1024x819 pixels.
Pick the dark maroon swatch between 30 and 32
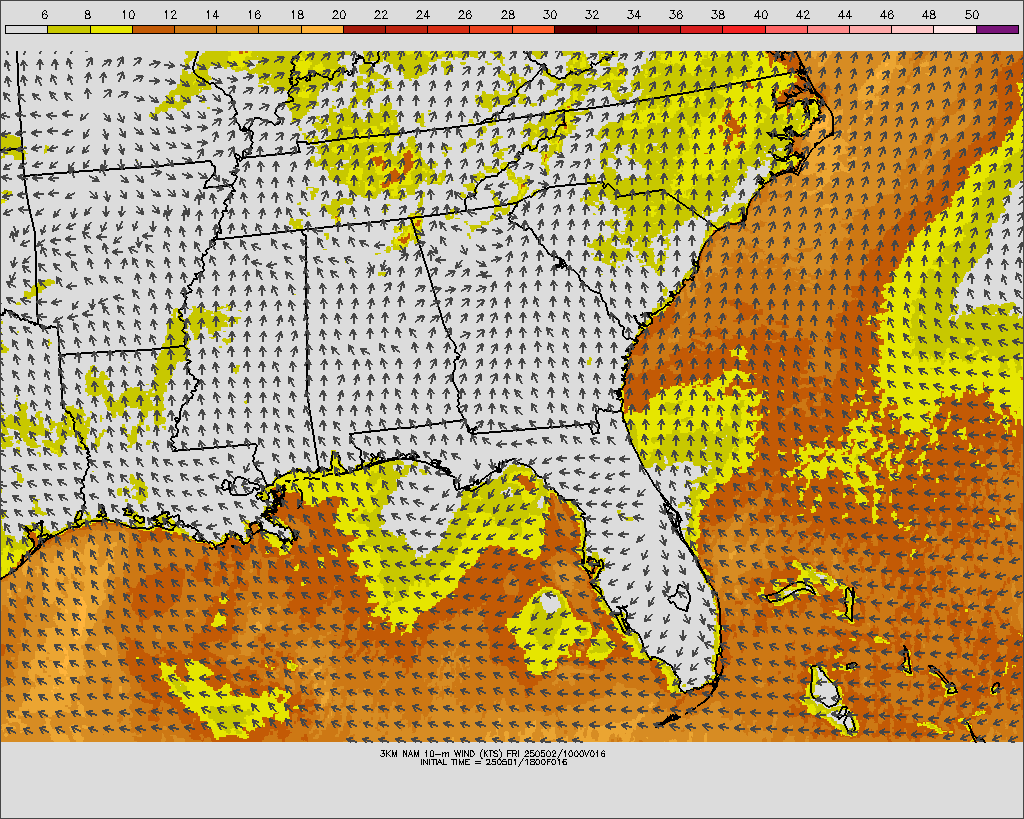click(x=575, y=29)
